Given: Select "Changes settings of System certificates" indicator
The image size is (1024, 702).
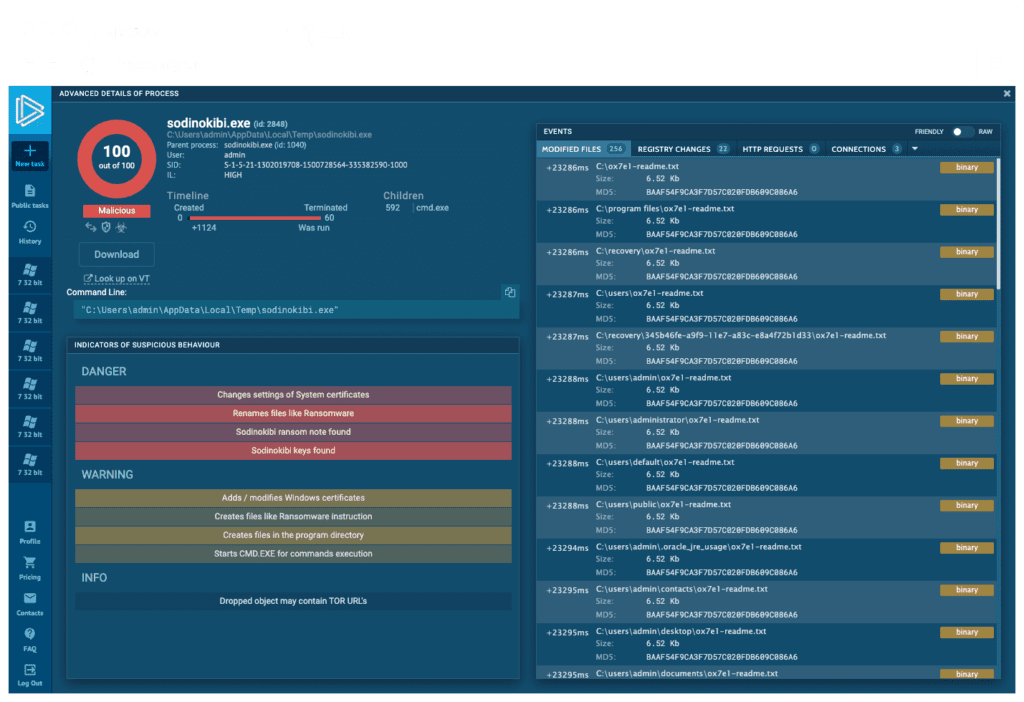Looking at the screenshot, I should click(293, 394).
